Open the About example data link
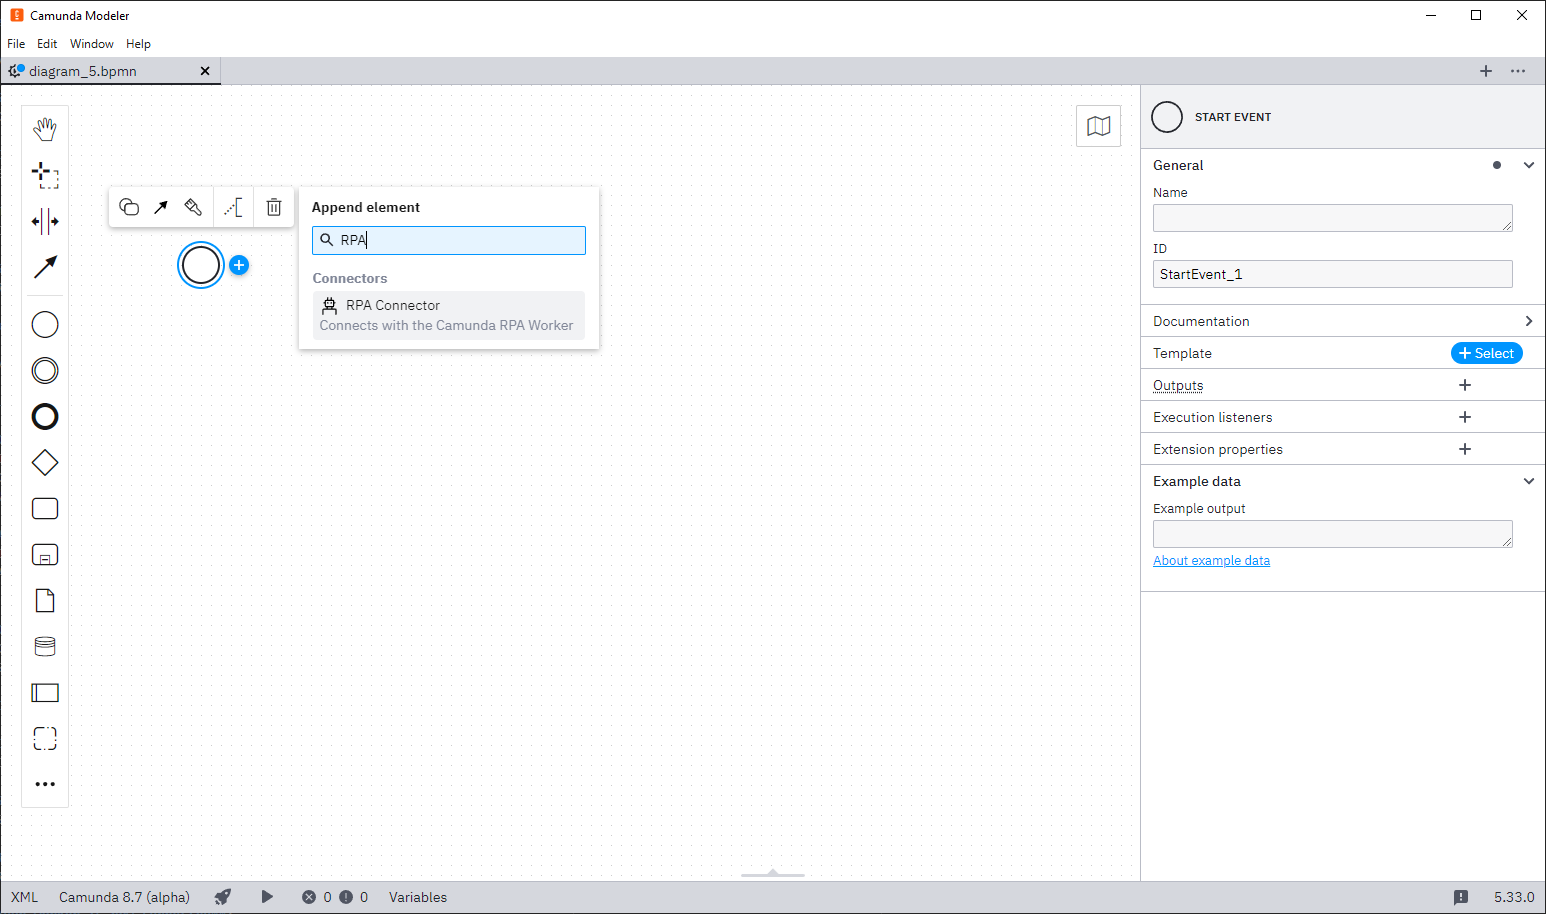1546x914 pixels. [1211, 560]
